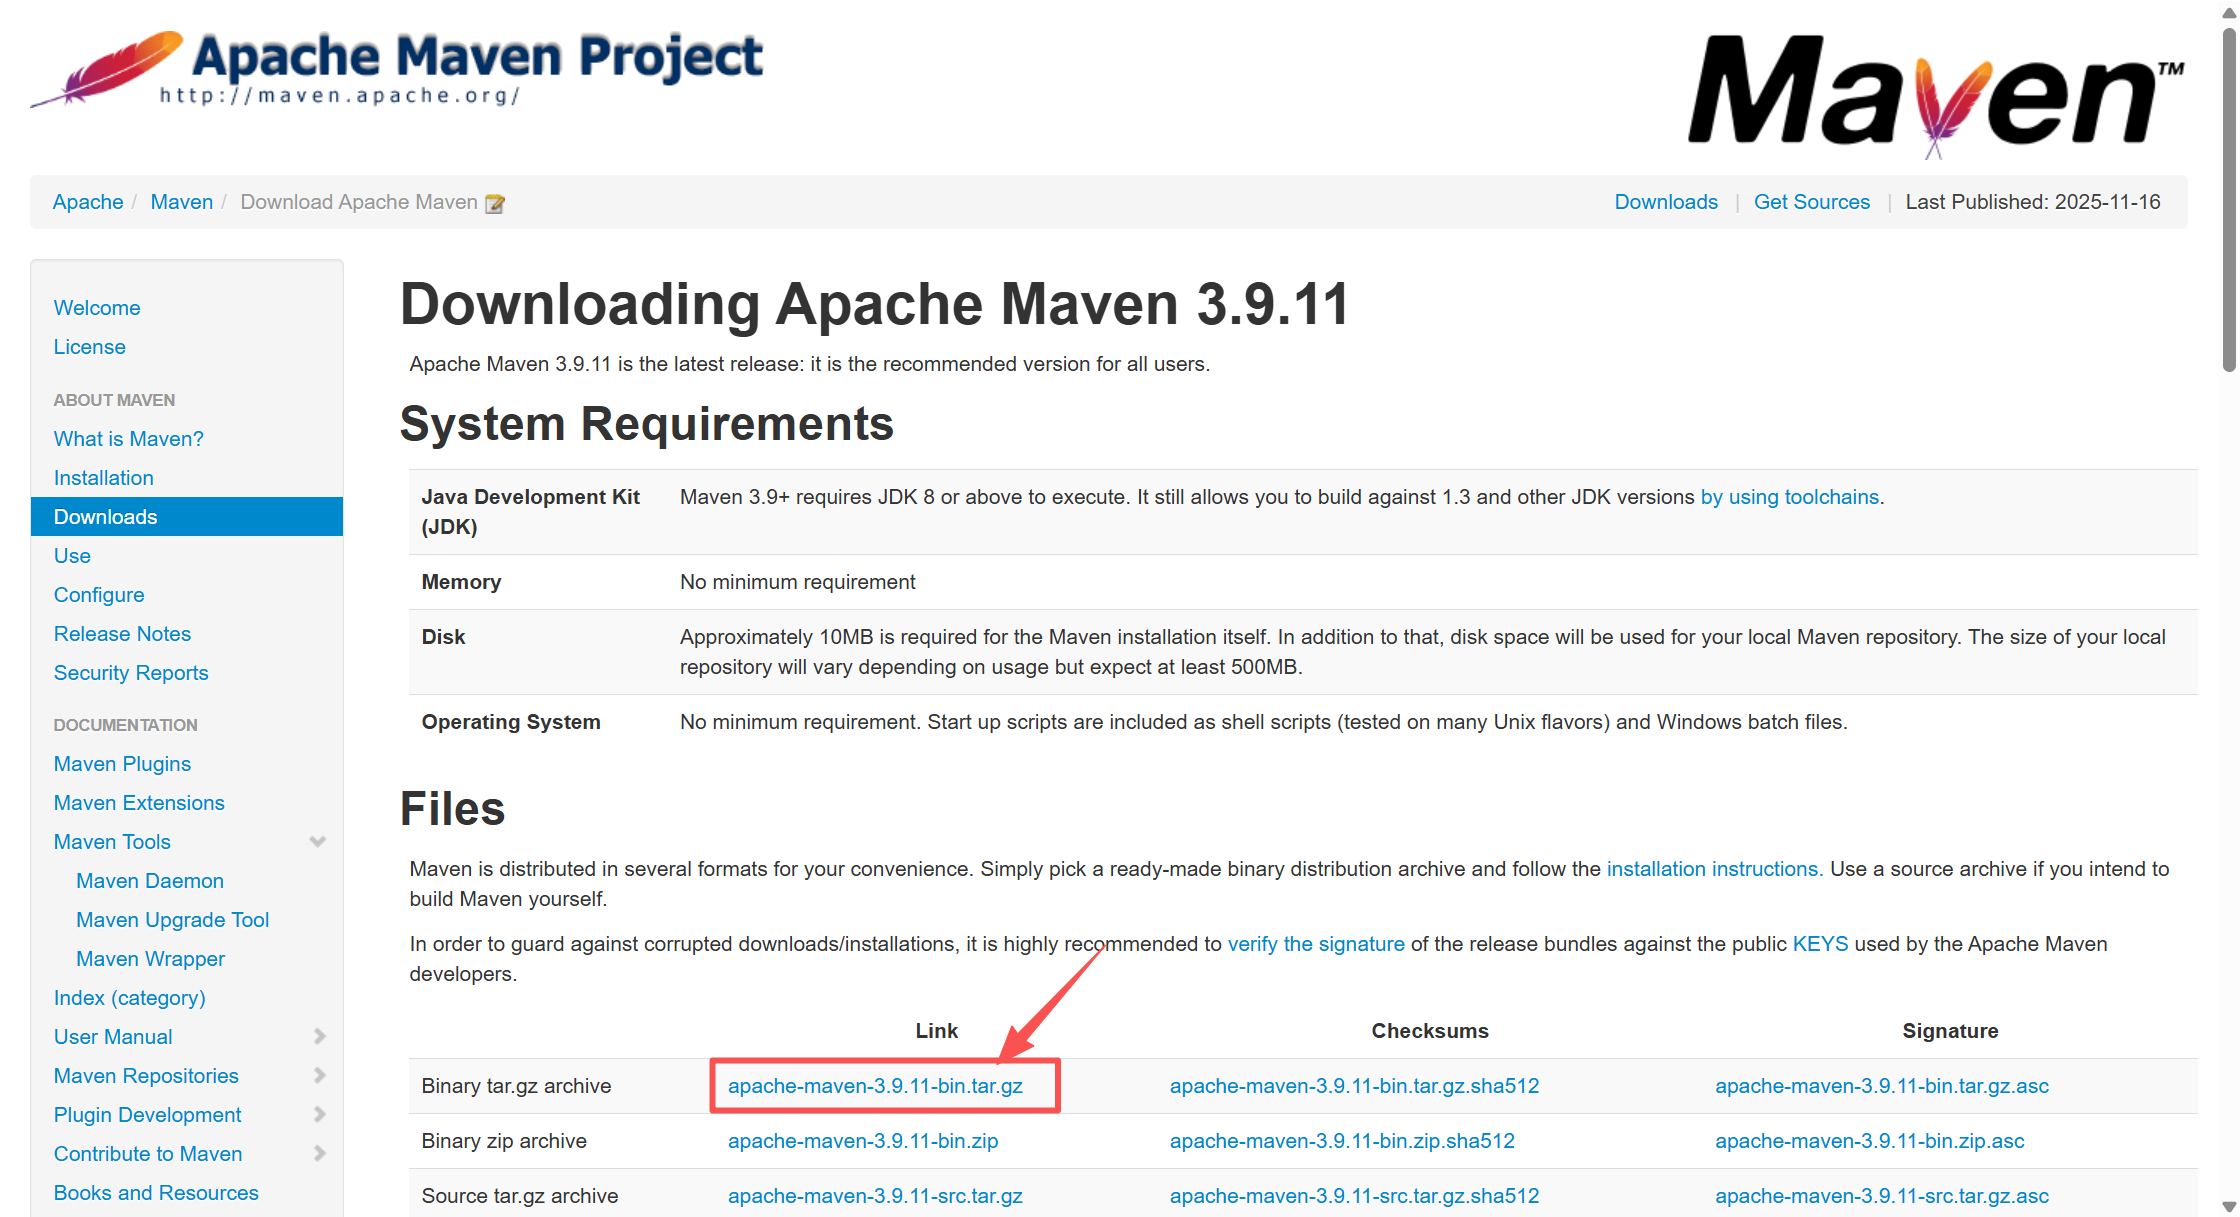Click the Apache Maven Project feather logo
Viewport: 2240px width, 1217px height.
[x=397, y=68]
